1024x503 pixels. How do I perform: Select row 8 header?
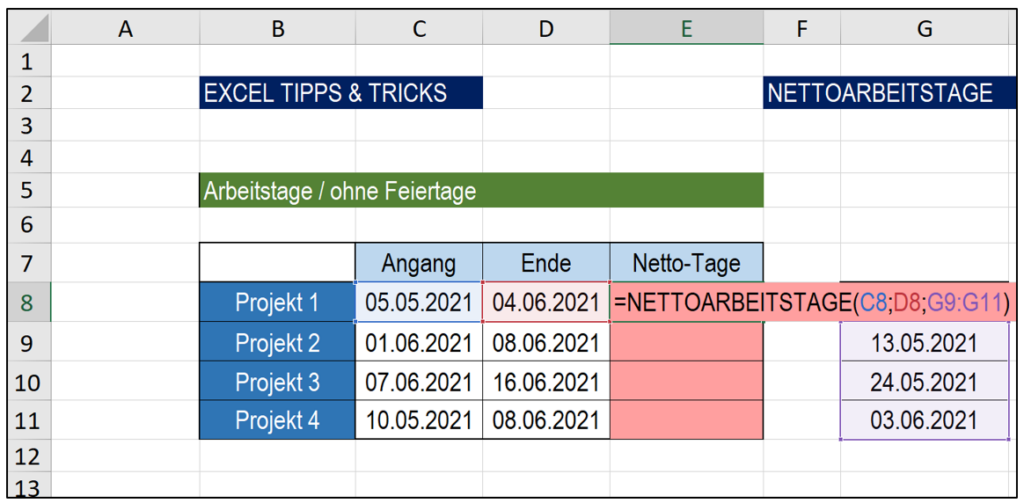click(x=26, y=303)
